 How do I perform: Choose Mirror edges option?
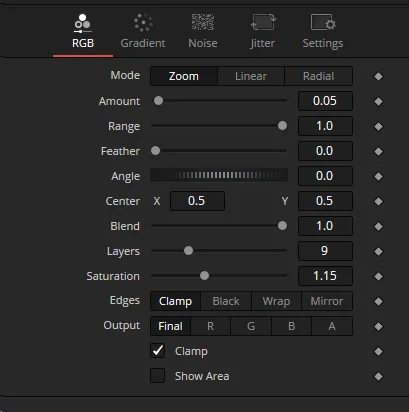327,301
